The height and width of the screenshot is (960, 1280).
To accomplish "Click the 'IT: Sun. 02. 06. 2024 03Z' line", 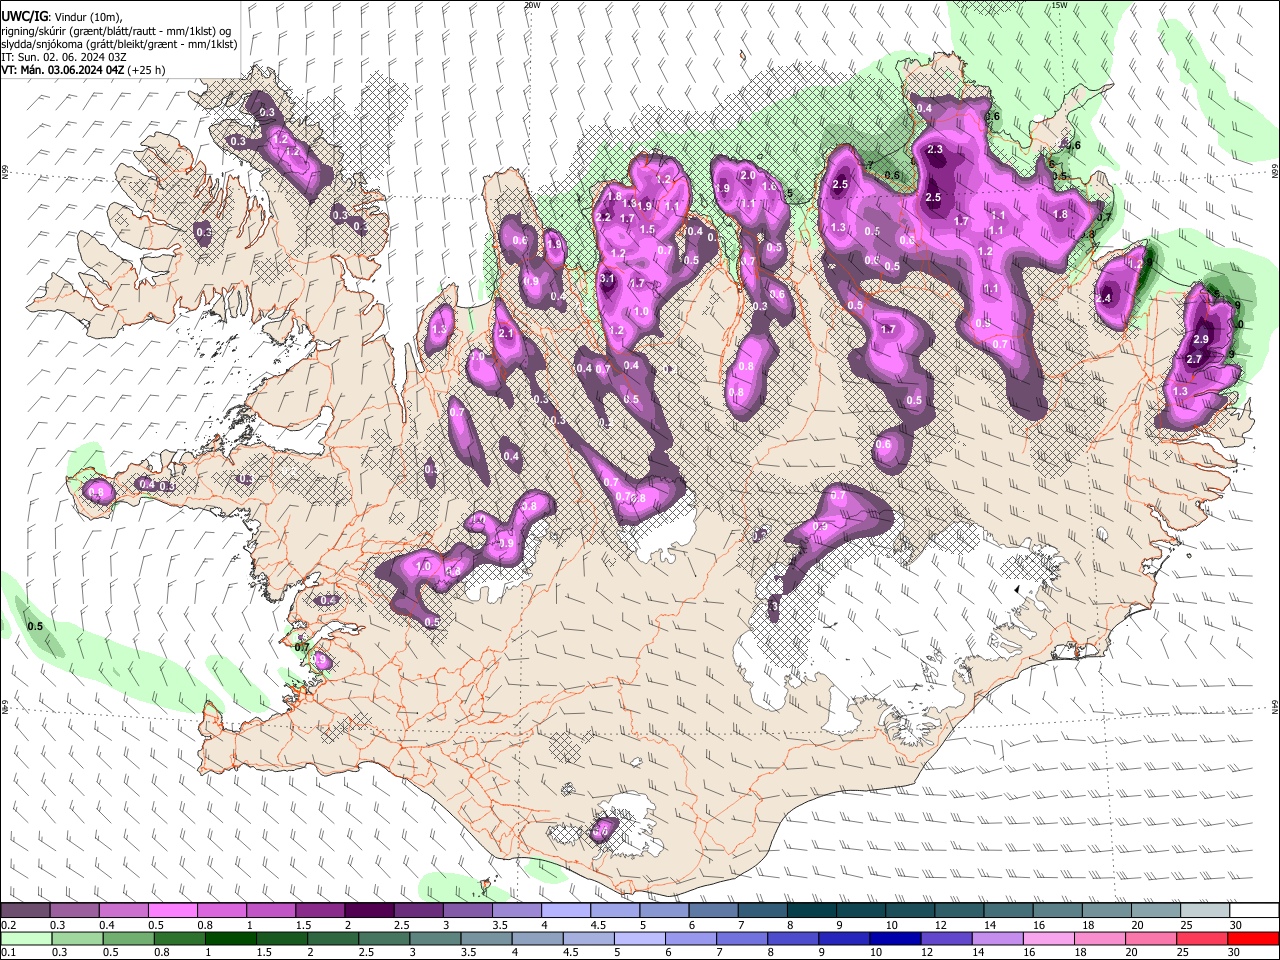I will click(x=63, y=57).
